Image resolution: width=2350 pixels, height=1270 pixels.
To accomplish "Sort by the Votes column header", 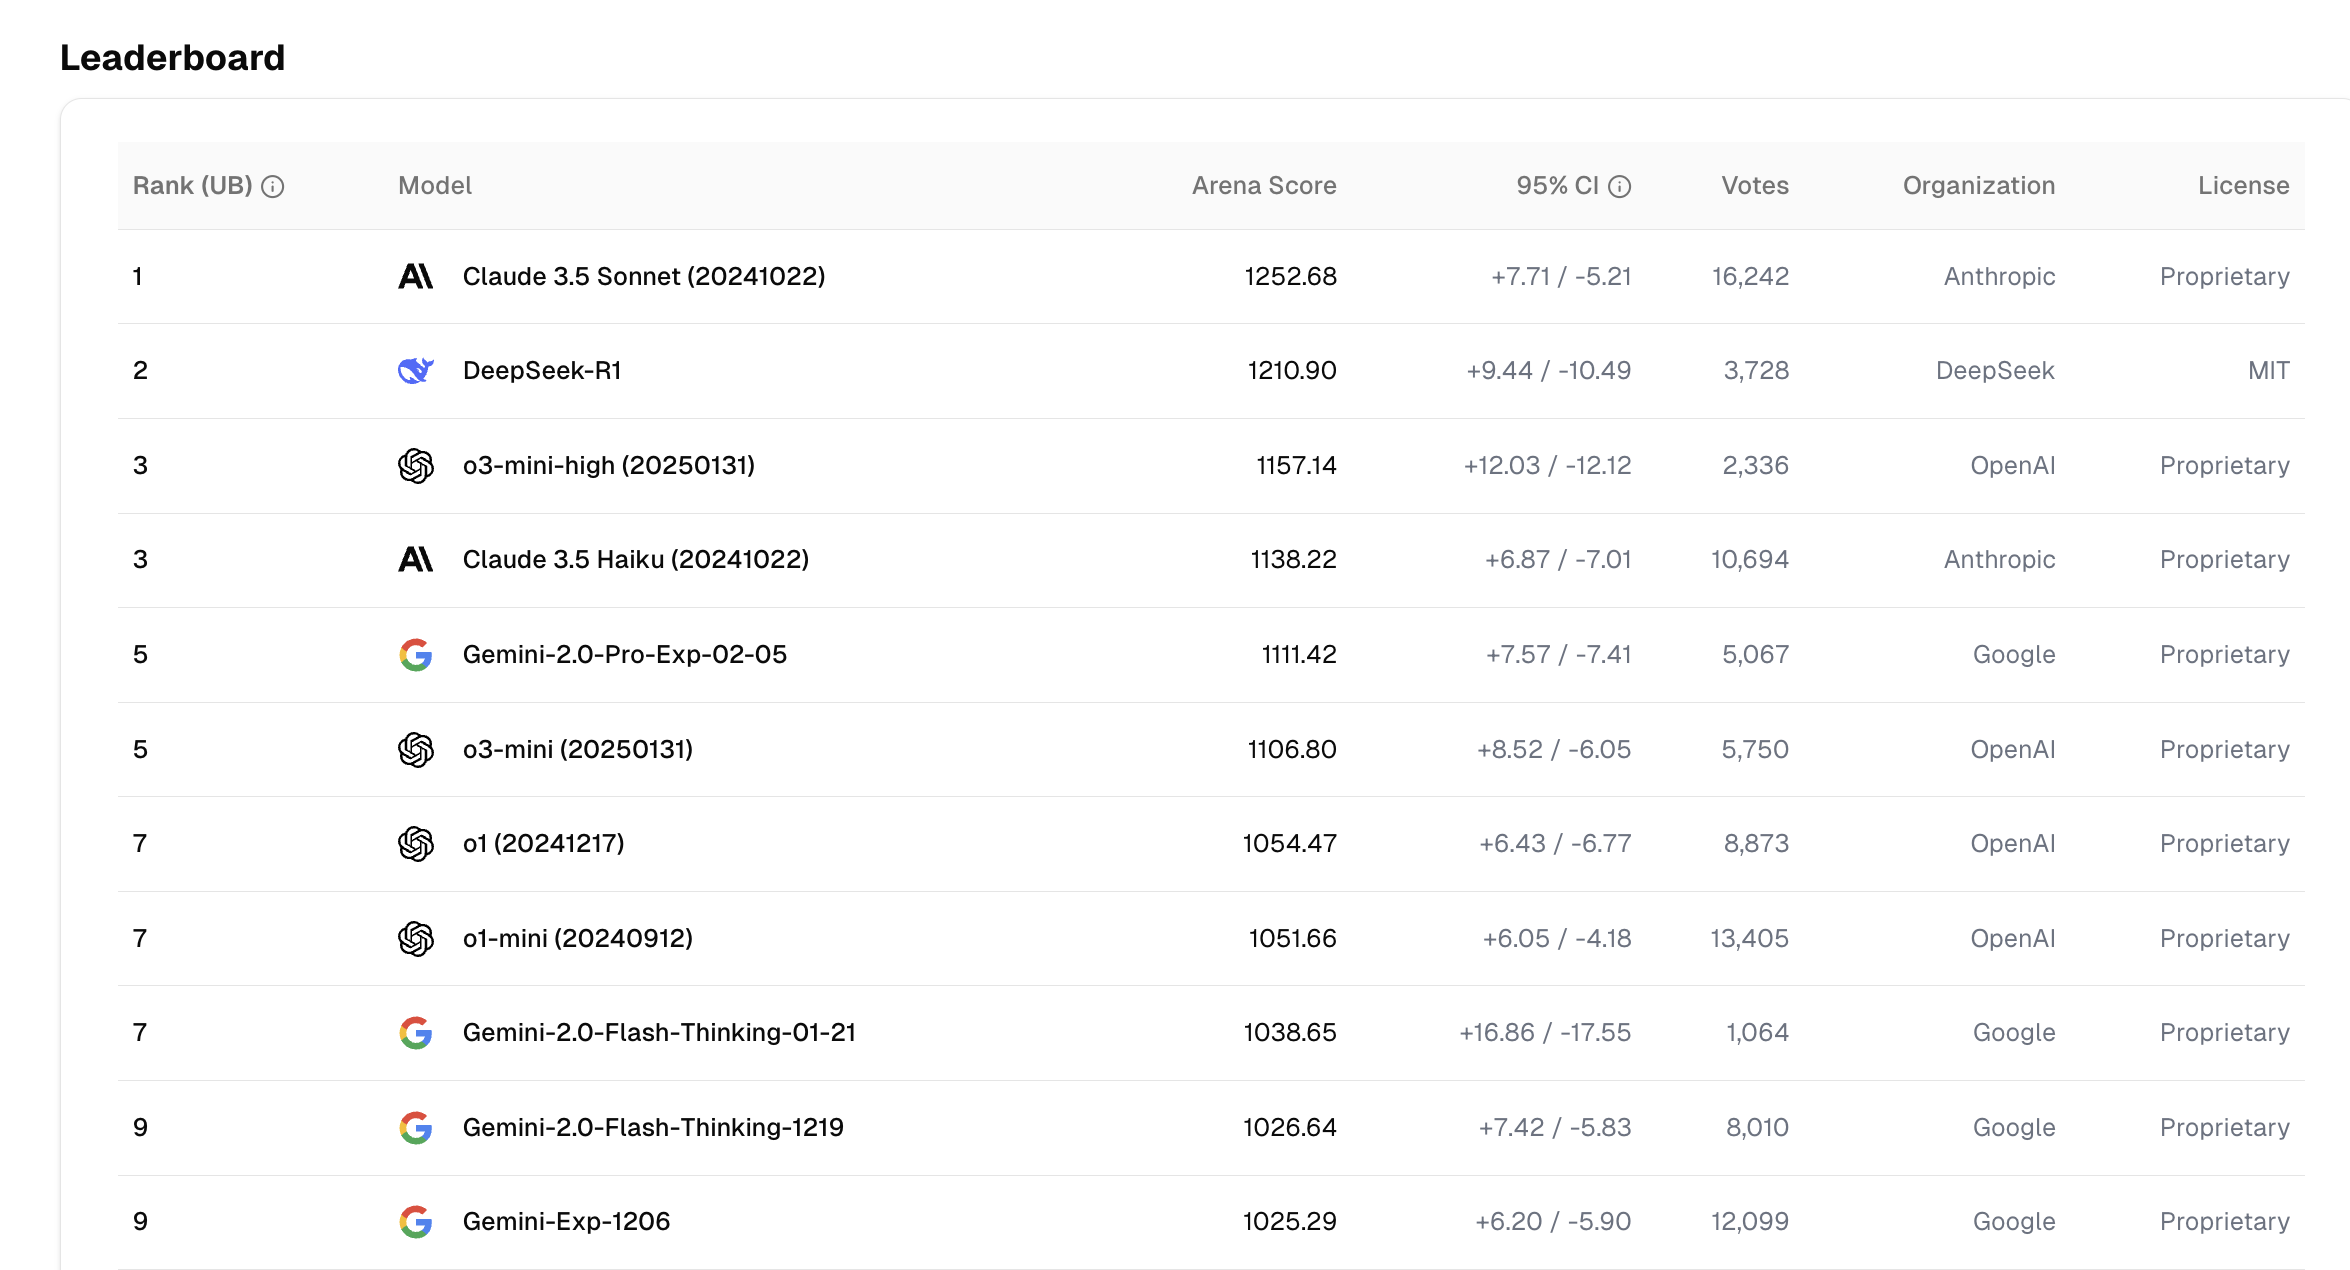I will point(1755,186).
